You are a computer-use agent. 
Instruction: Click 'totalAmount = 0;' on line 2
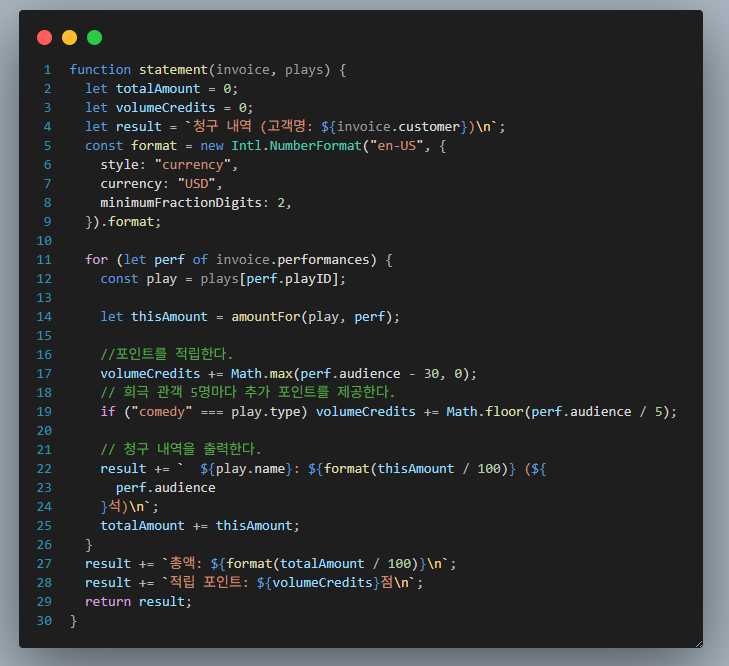click(177, 89)
